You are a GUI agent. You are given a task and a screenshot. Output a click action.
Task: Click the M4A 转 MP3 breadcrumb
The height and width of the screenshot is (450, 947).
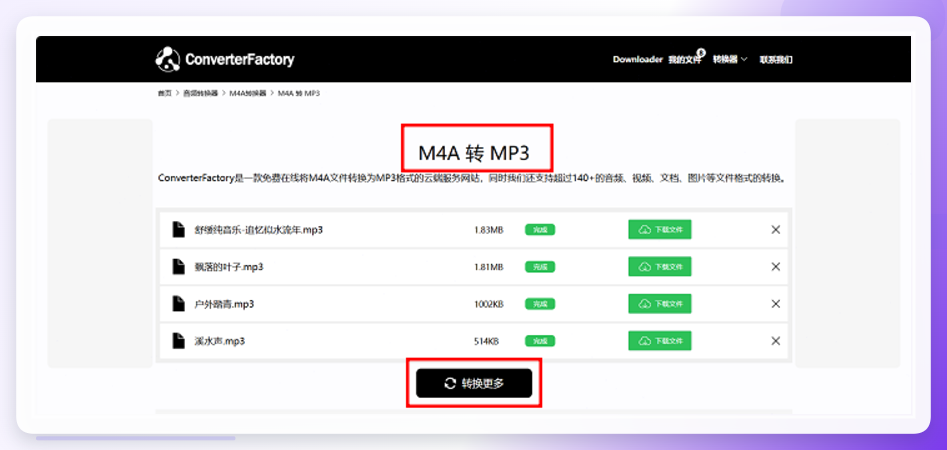point(298,93)
